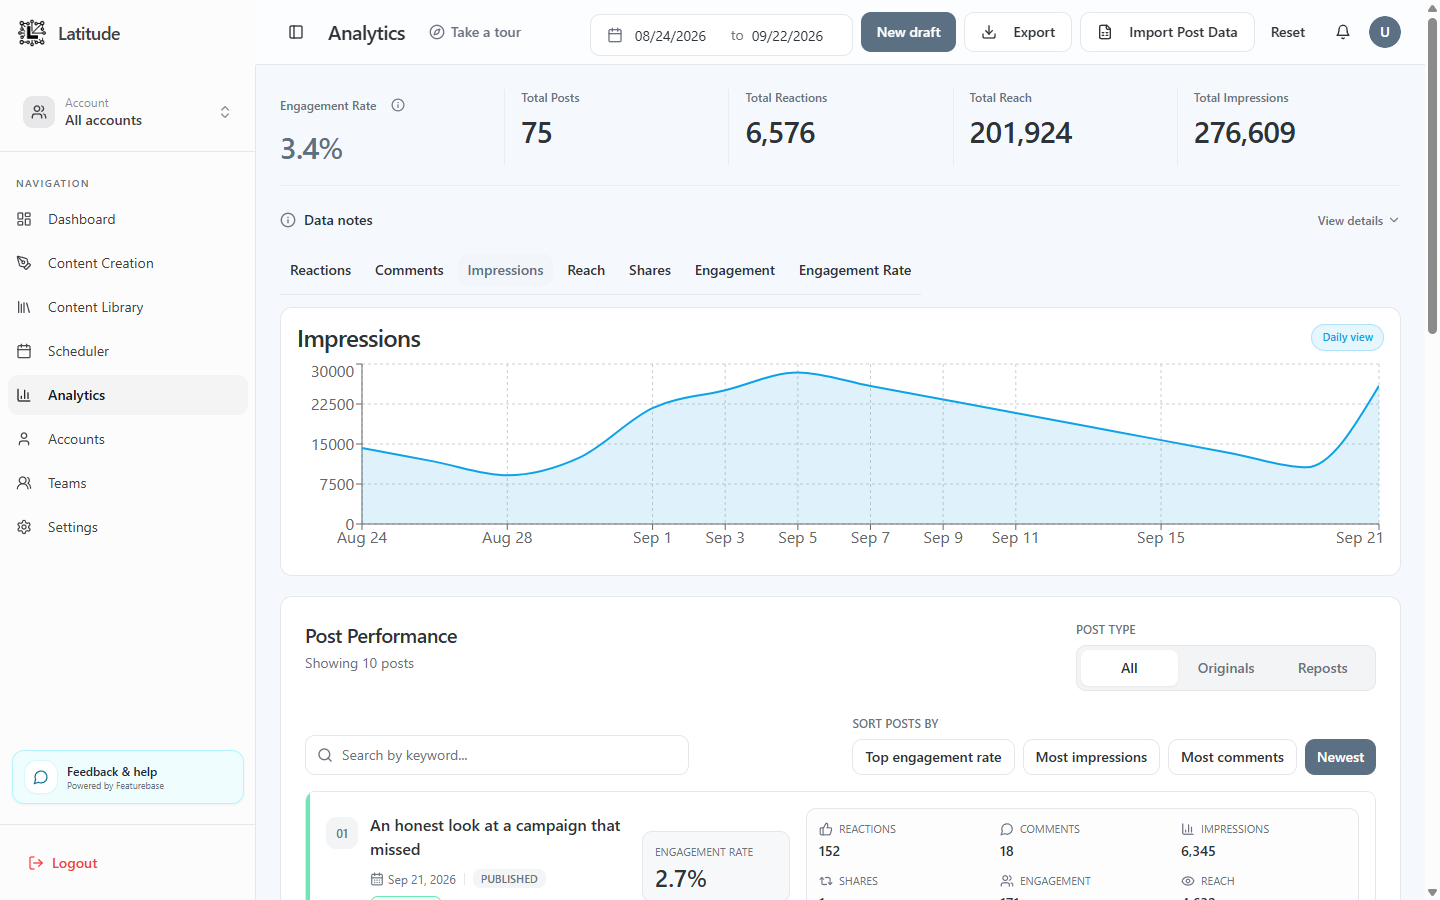Open the user avatar menu
1440x900 pixels.
pyautogui.click(x=1385, y=32)
